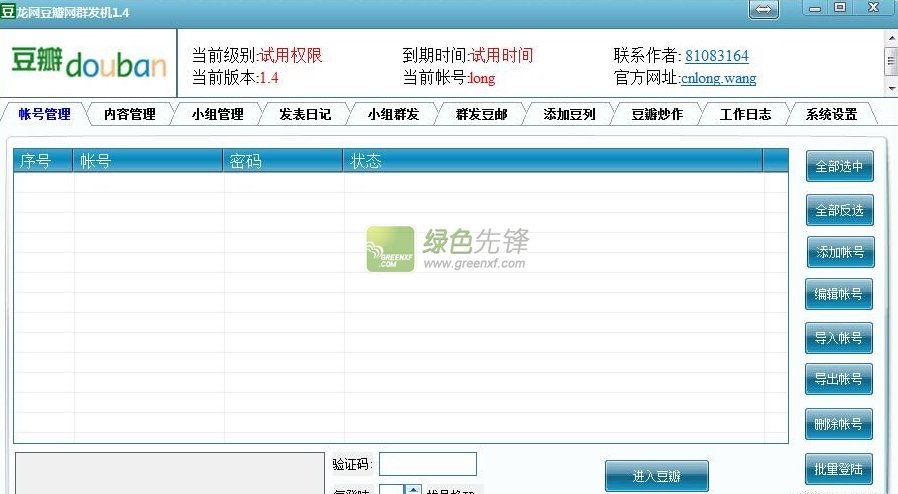Viewport: 898px width, 494px height.
Task: Click the 全部反选 button
Action: coord(840,210)
